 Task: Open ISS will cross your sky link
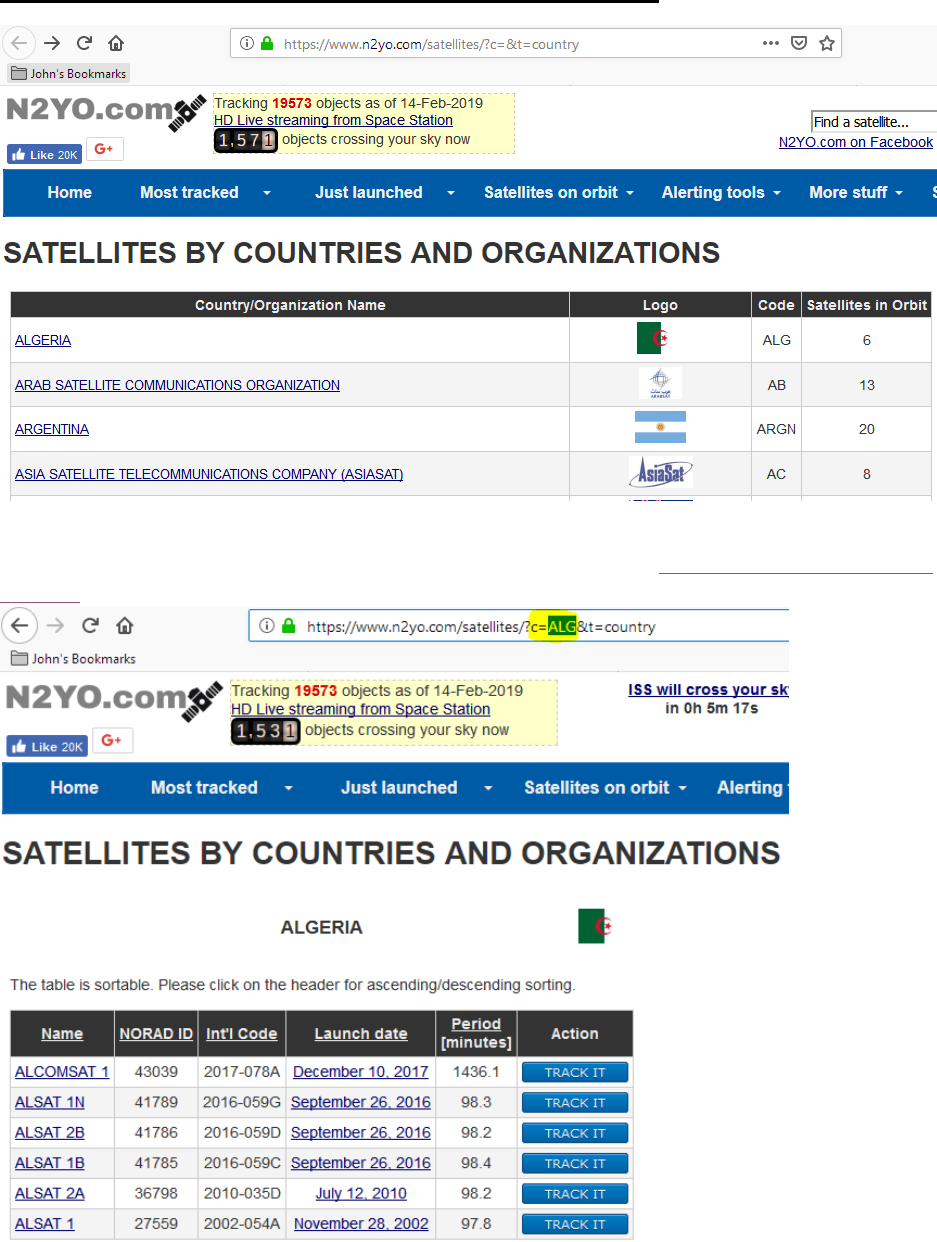tap(708, 690)
